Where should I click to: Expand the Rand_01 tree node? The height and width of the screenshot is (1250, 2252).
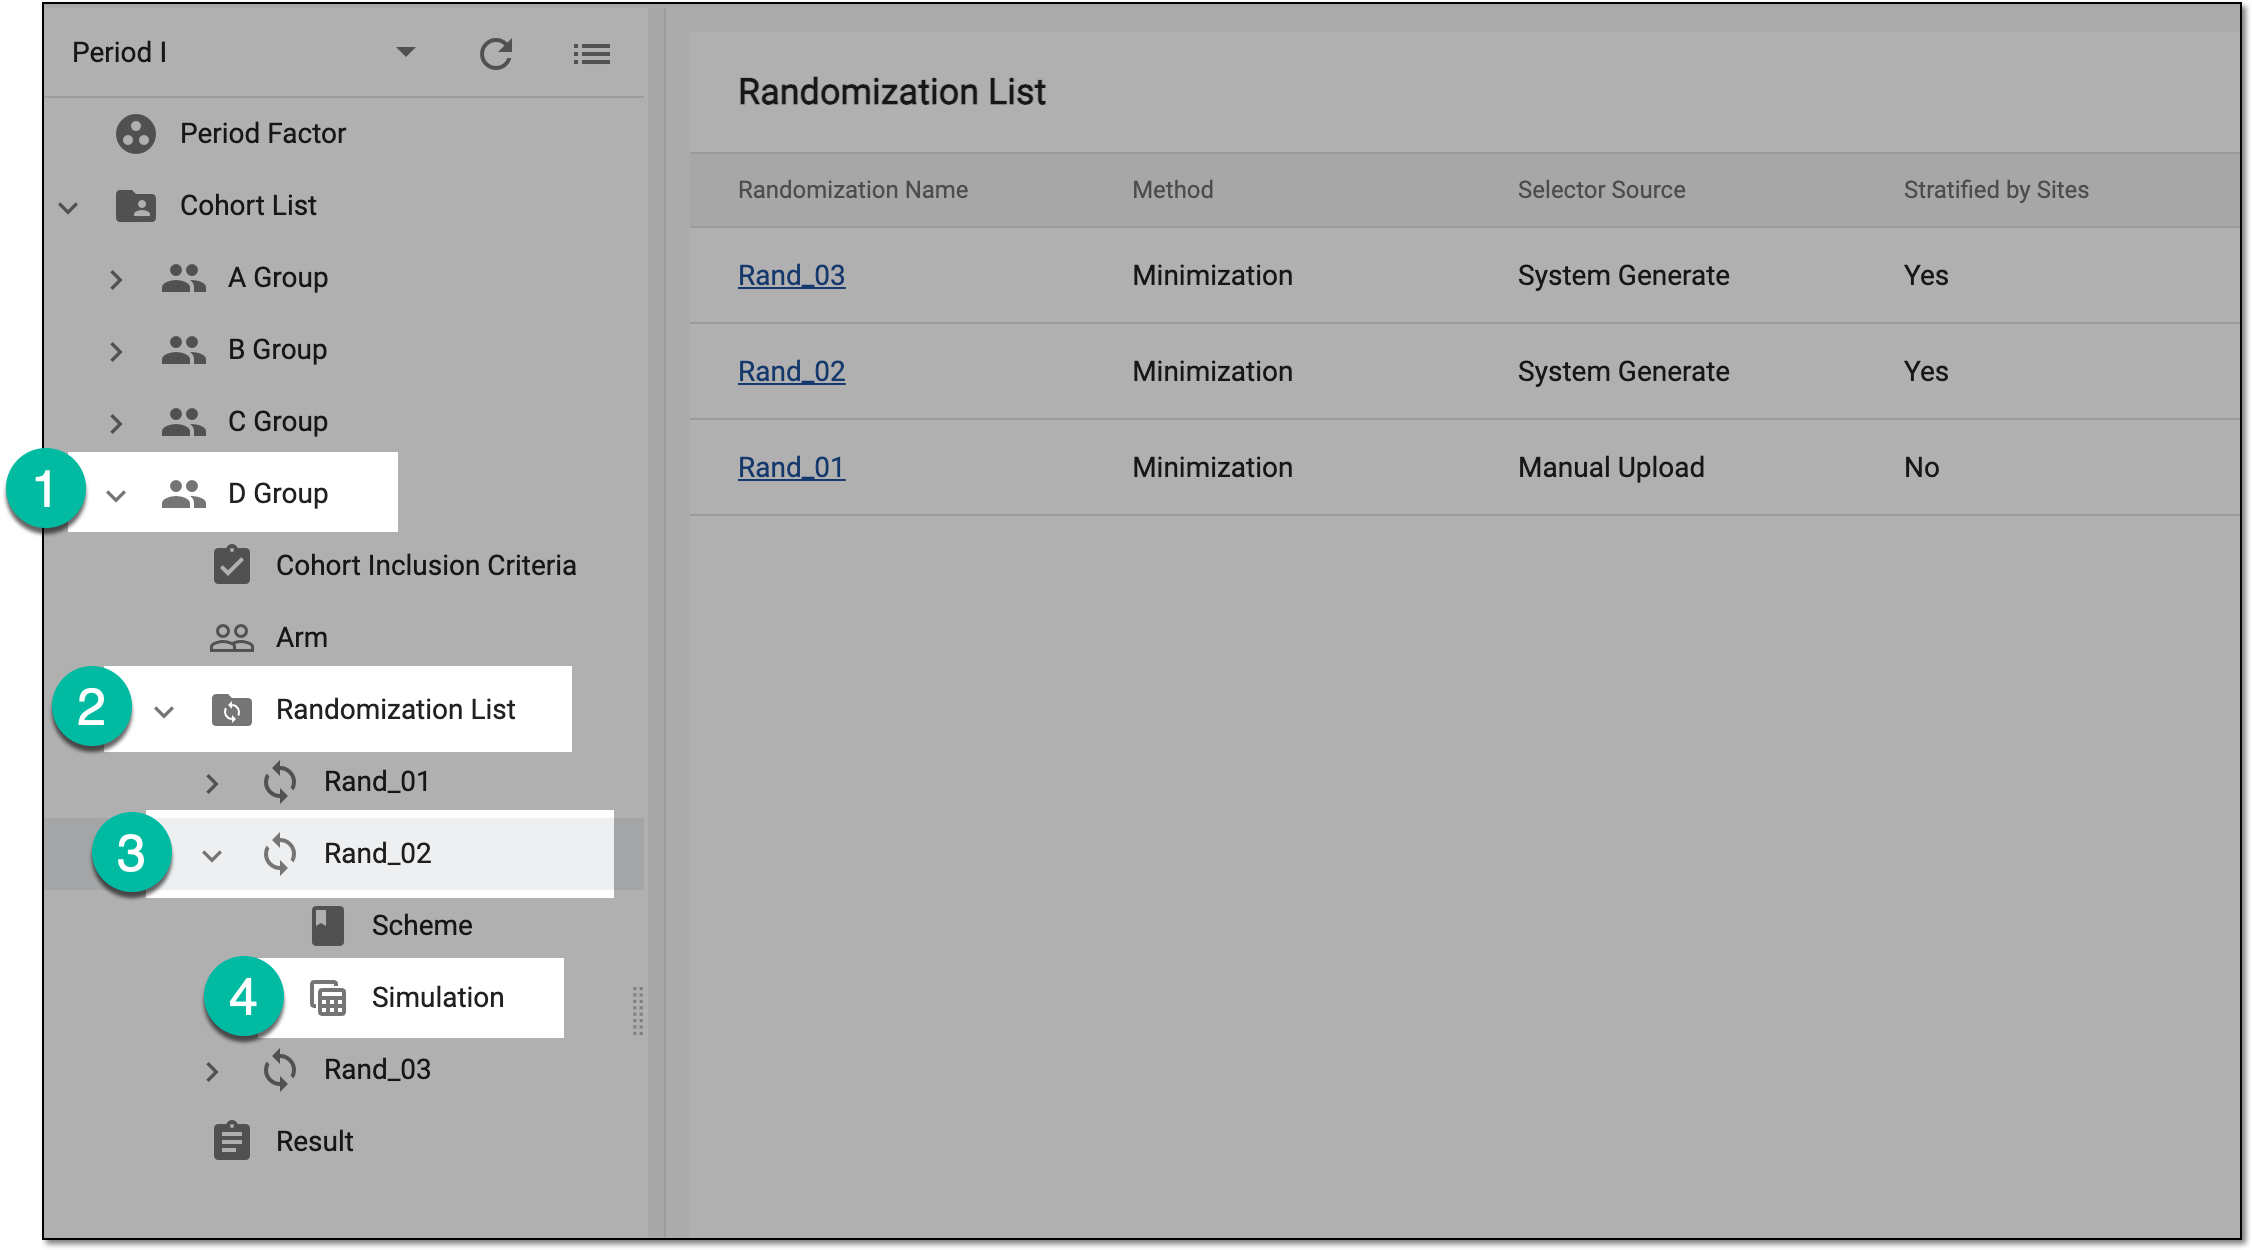coord(212,783)
